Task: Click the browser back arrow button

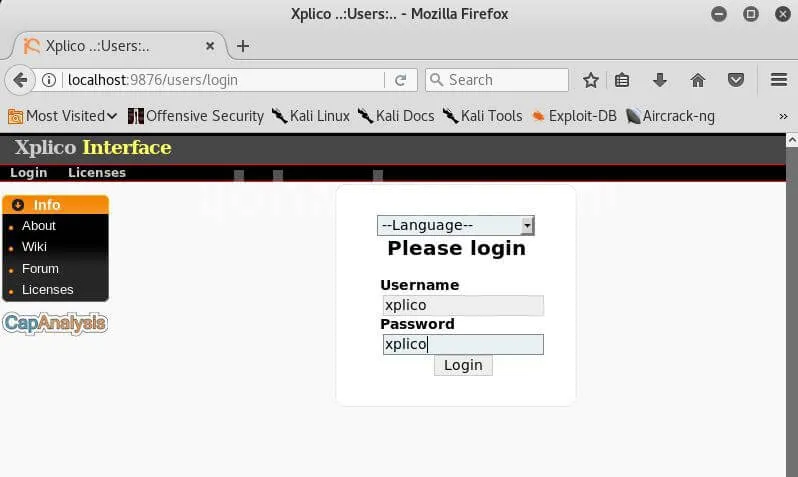Action: coord(20,80)
